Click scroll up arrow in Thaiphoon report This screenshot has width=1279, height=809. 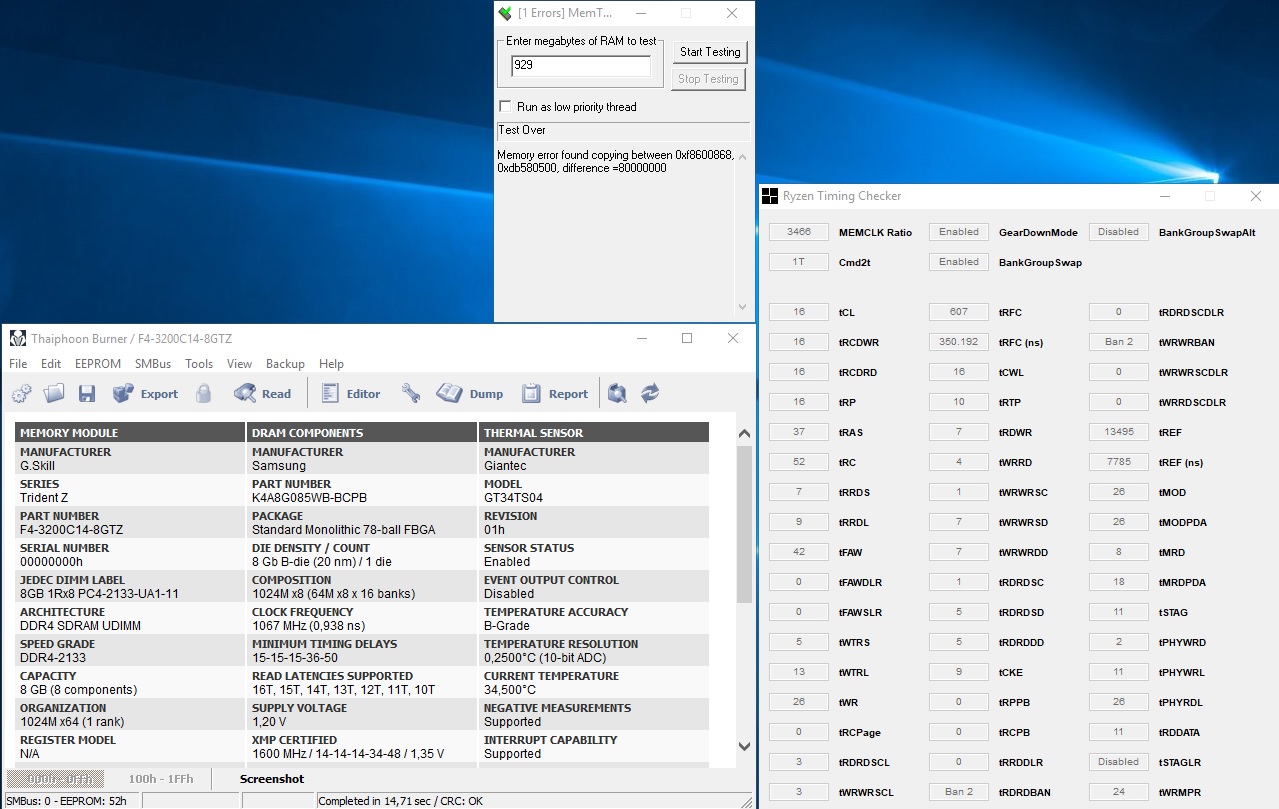pyautogui.click(x=744, y=433)
